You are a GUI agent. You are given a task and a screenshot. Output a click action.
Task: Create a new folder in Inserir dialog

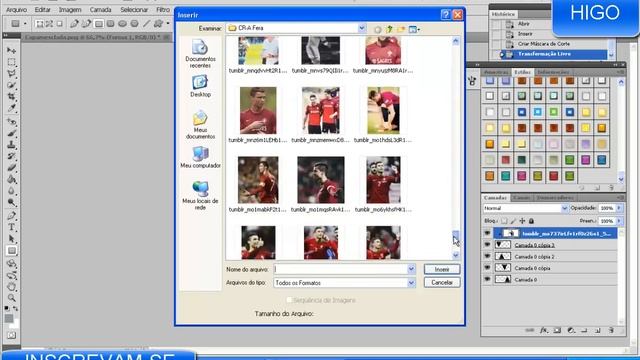point(401,29)
